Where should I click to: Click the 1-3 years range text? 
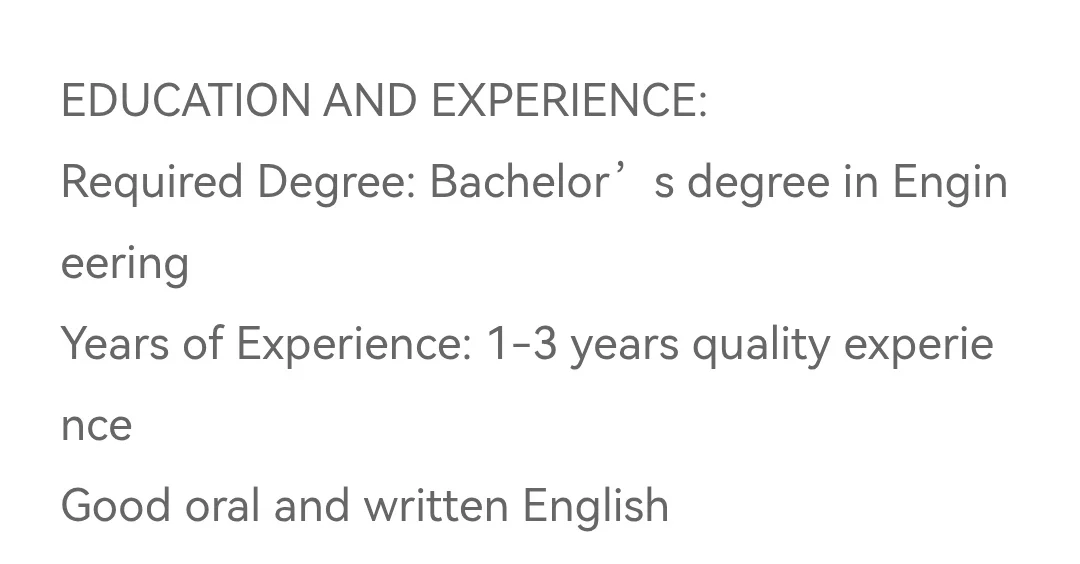583,344
